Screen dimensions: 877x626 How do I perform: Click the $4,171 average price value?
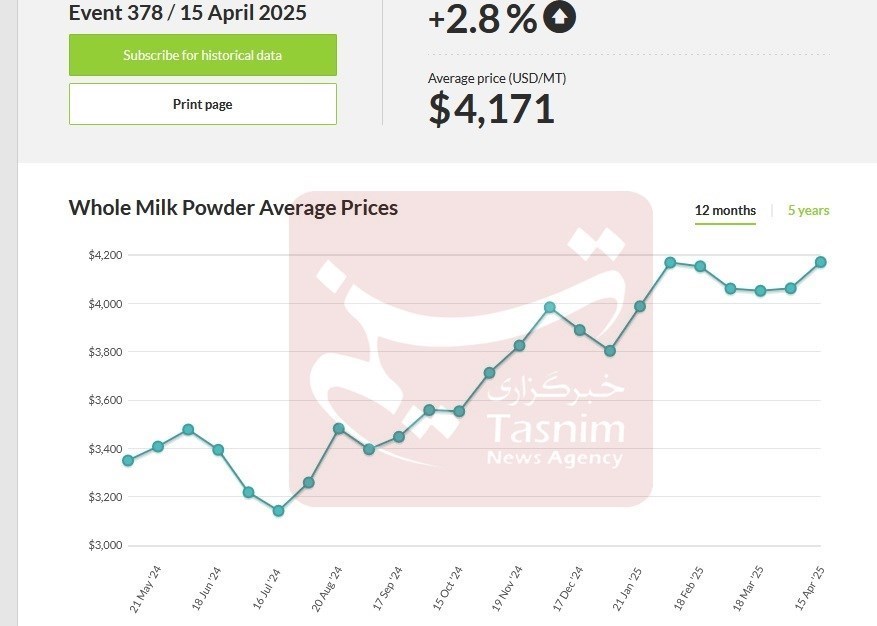tap(491, 108)
